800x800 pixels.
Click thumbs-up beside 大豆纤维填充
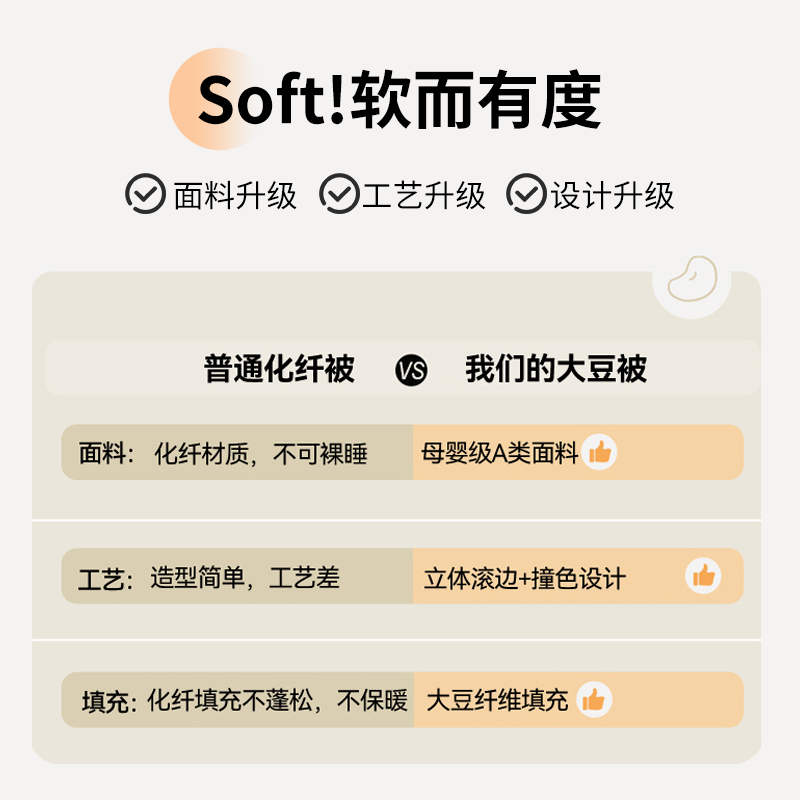tap(594, 700)
